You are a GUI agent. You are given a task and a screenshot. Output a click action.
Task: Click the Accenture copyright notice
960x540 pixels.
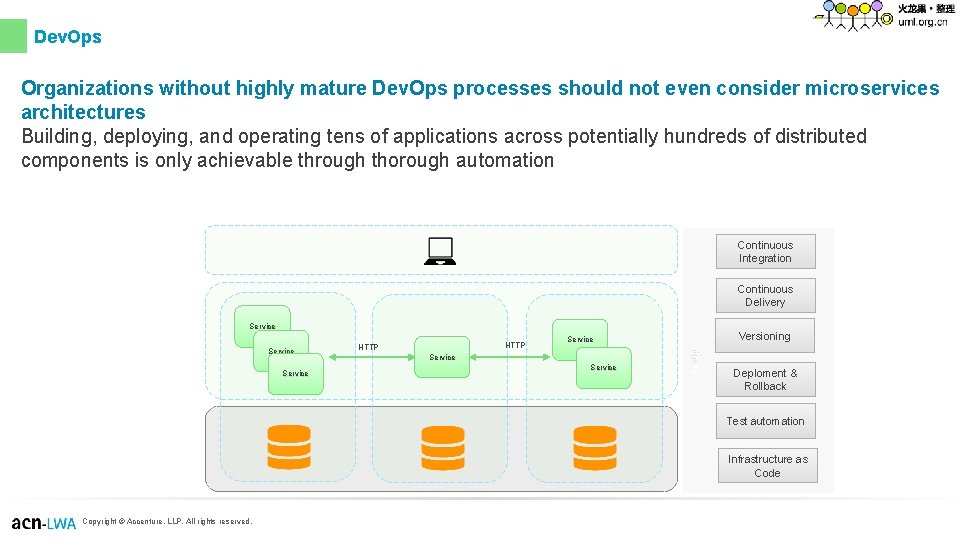click(167, 522)
